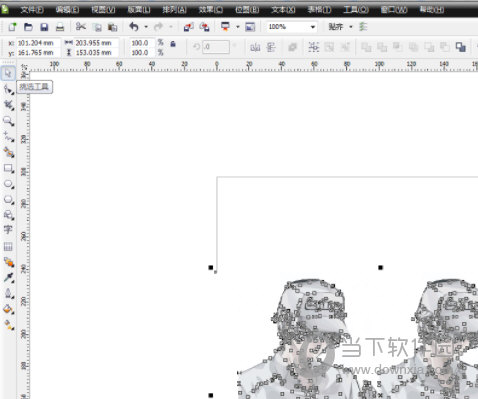Viewport: 478px width, 399px height.
Task: Choose the Zoom magnifier tool
Action: [8, 121]
